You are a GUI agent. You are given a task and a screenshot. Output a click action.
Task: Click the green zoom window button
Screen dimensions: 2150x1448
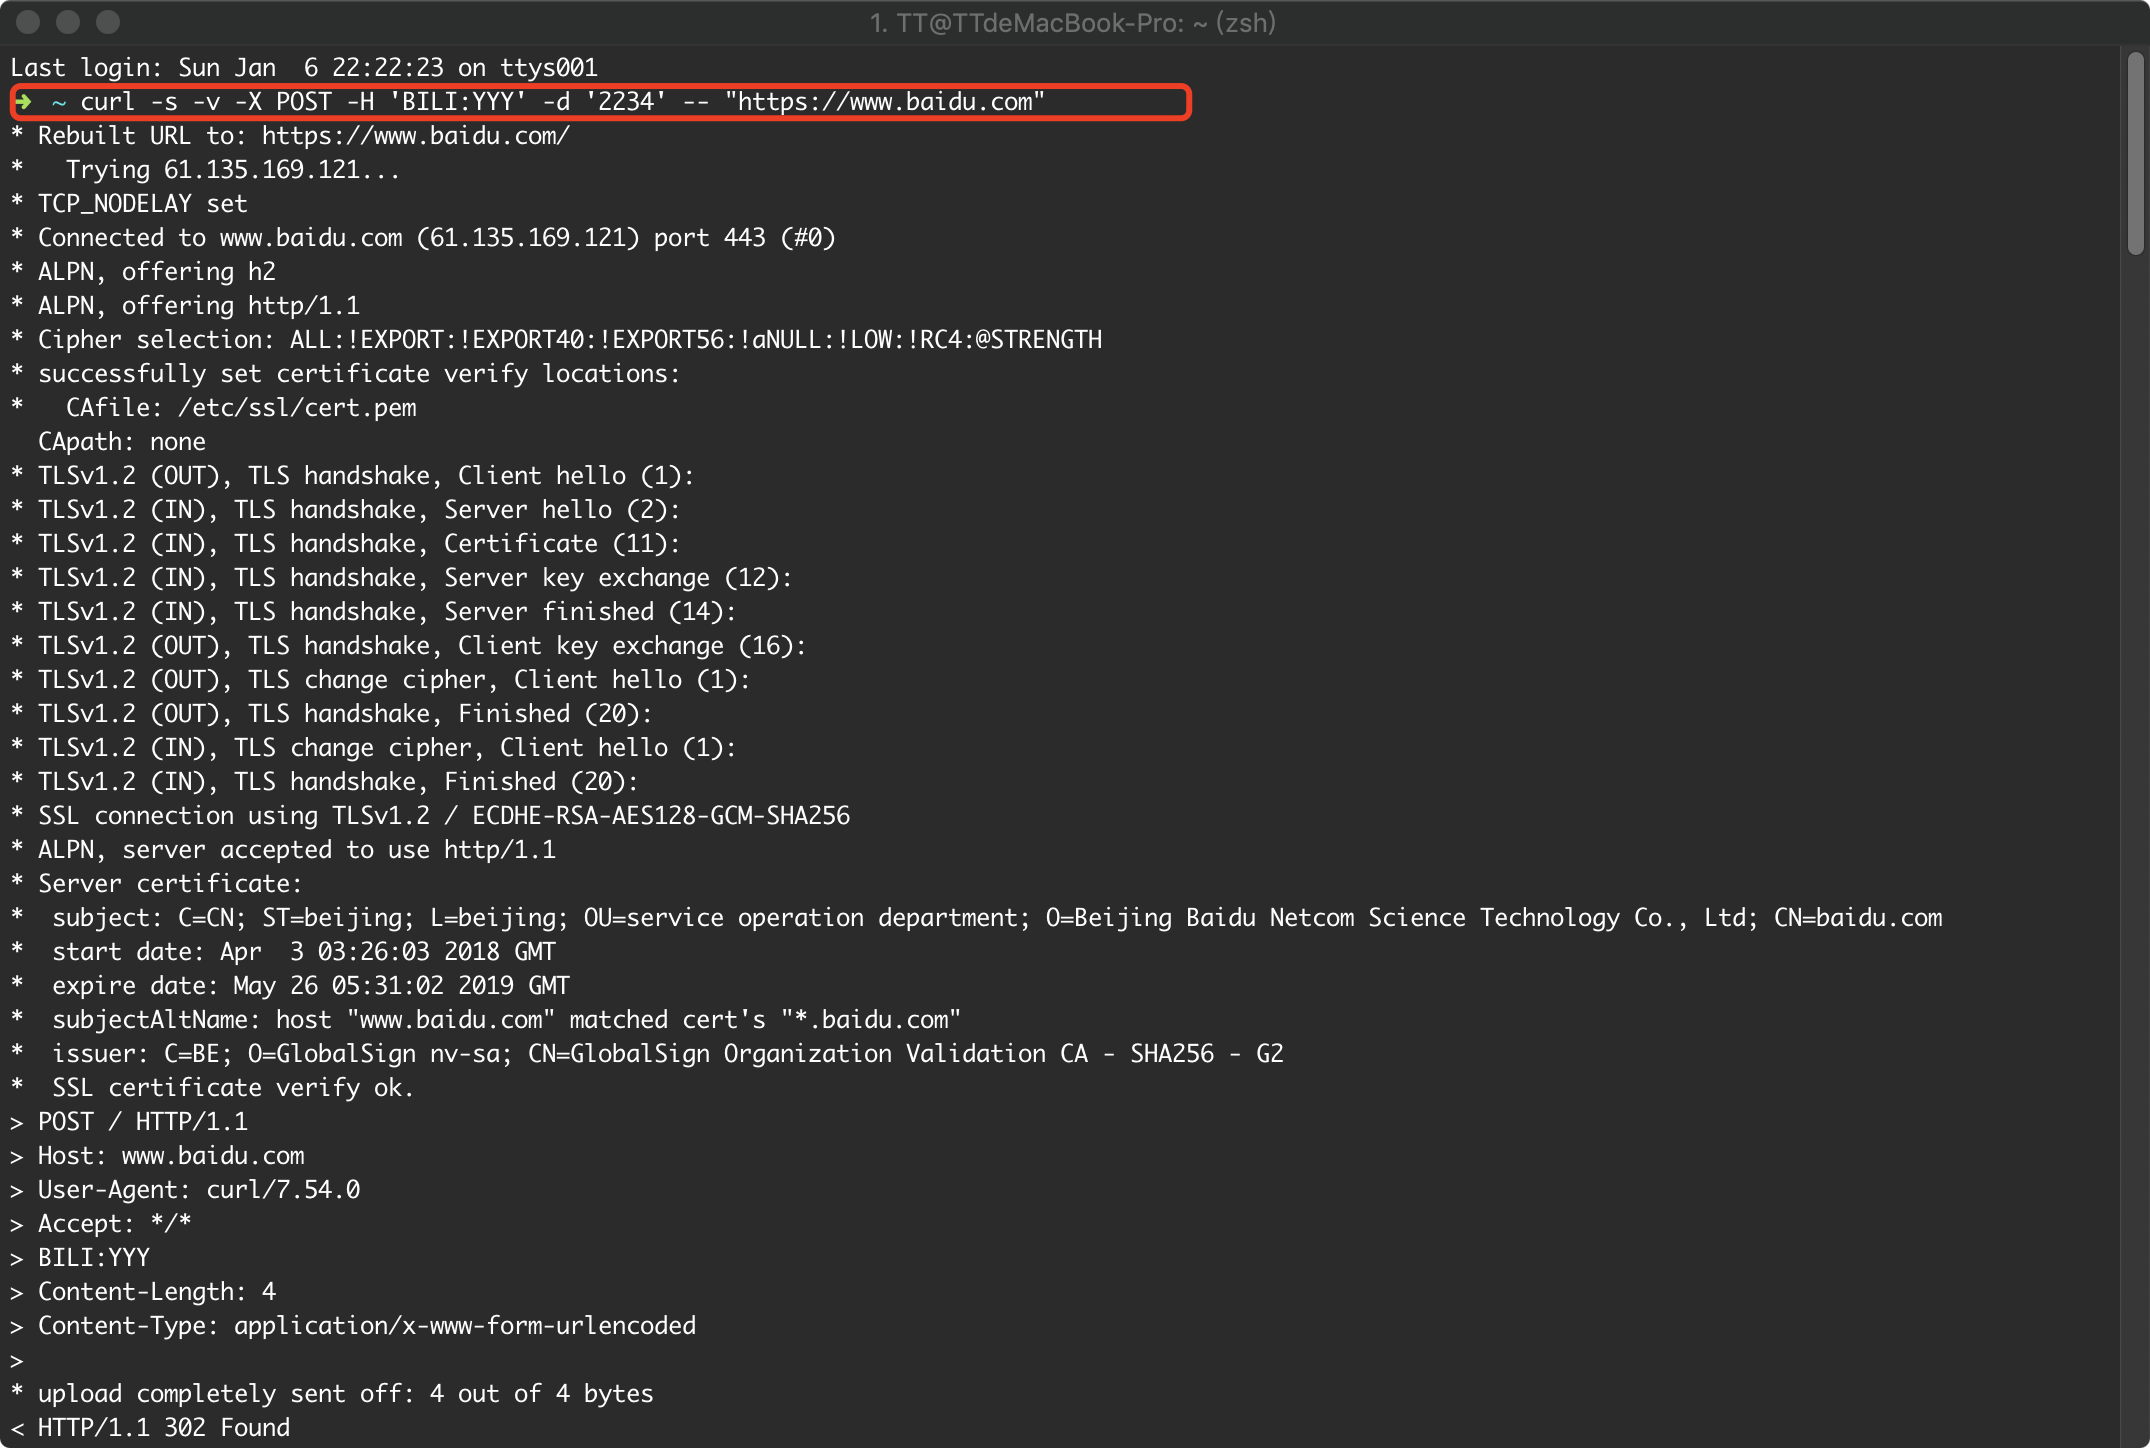point(108,21)
